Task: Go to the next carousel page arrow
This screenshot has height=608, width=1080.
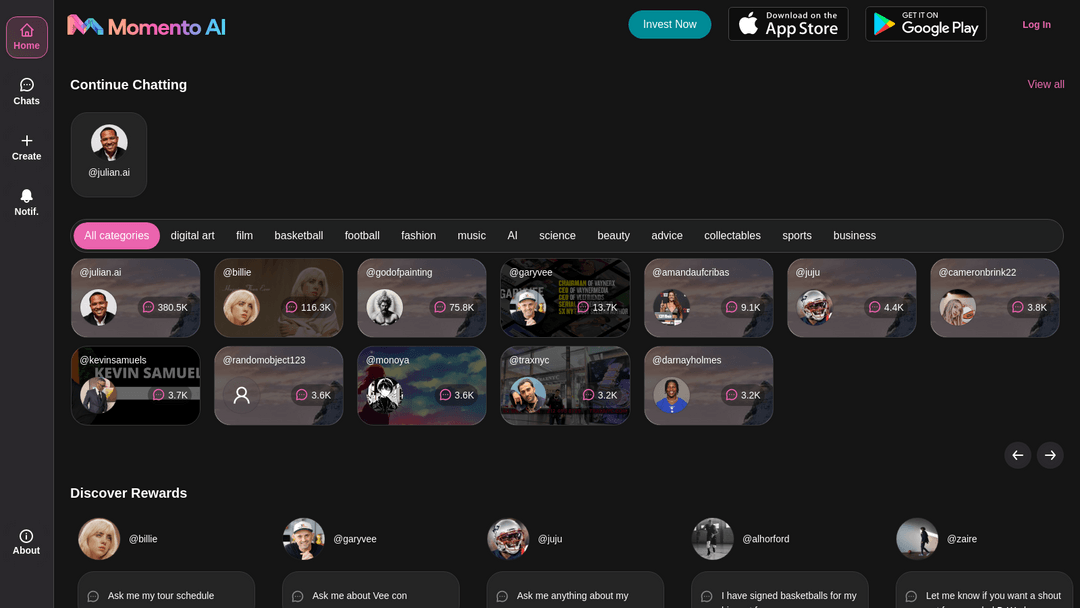Action: coord(1050,455)
